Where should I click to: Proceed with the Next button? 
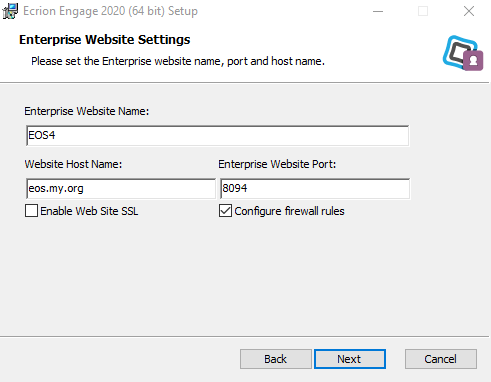tap(350, 359)
